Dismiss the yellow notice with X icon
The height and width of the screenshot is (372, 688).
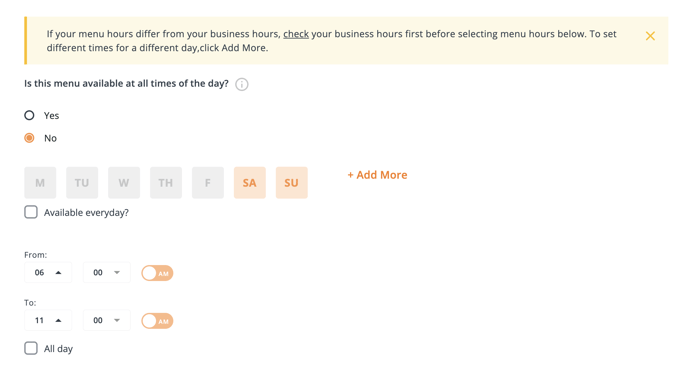(650, 36)
